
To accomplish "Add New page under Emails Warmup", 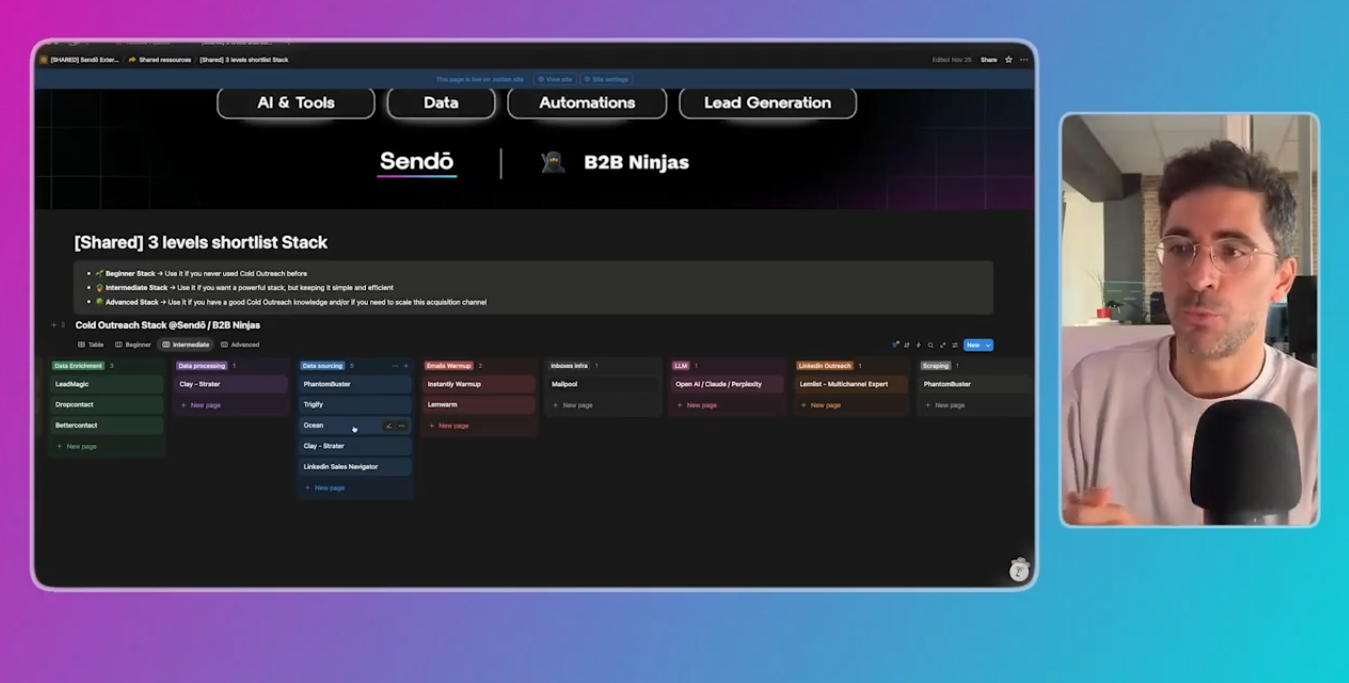I will click(479, 426).
